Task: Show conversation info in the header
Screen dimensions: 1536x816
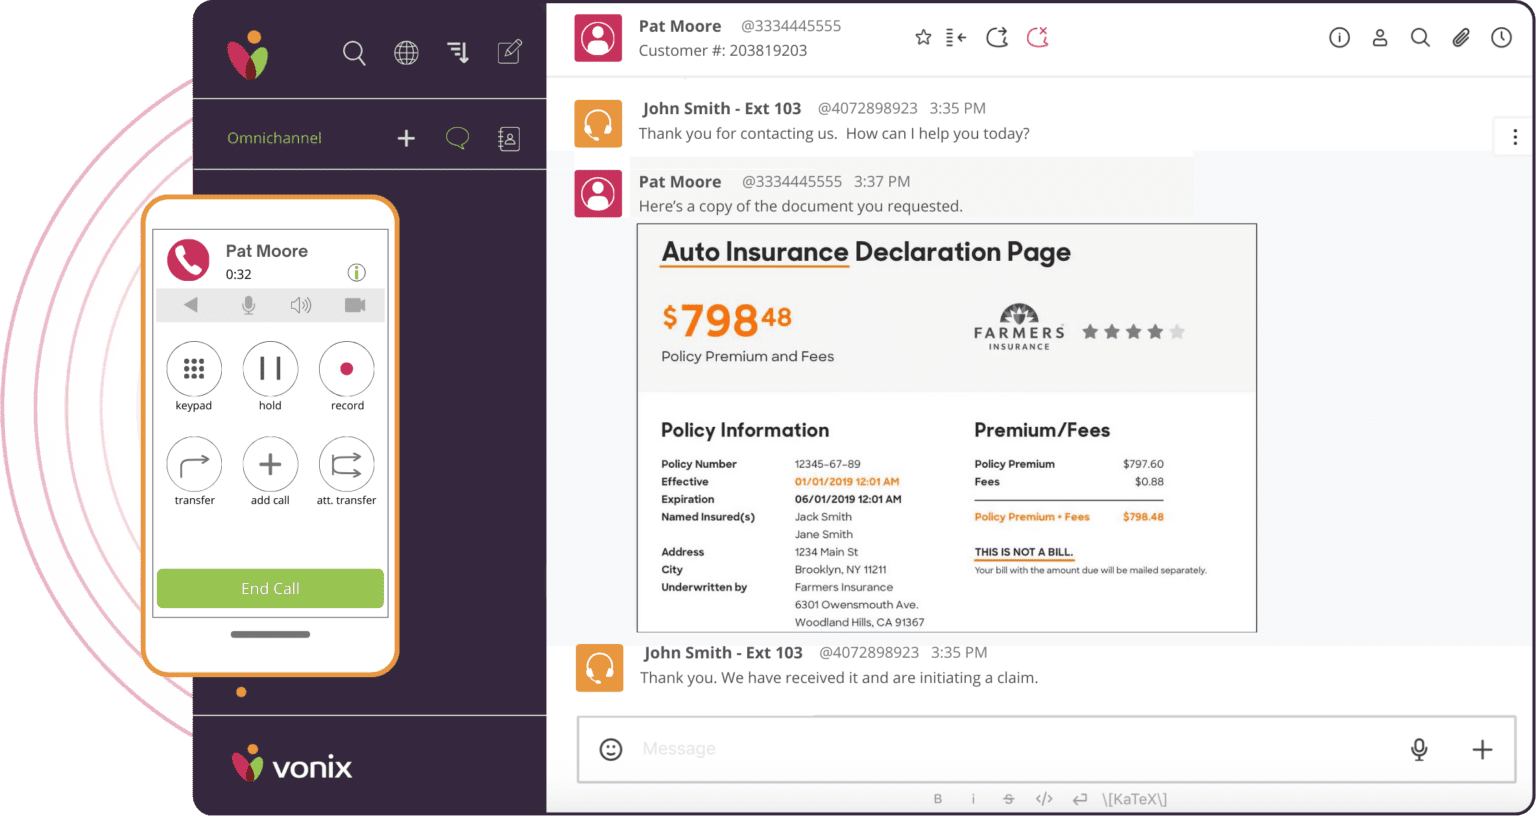Action: tap(1339, 38)
